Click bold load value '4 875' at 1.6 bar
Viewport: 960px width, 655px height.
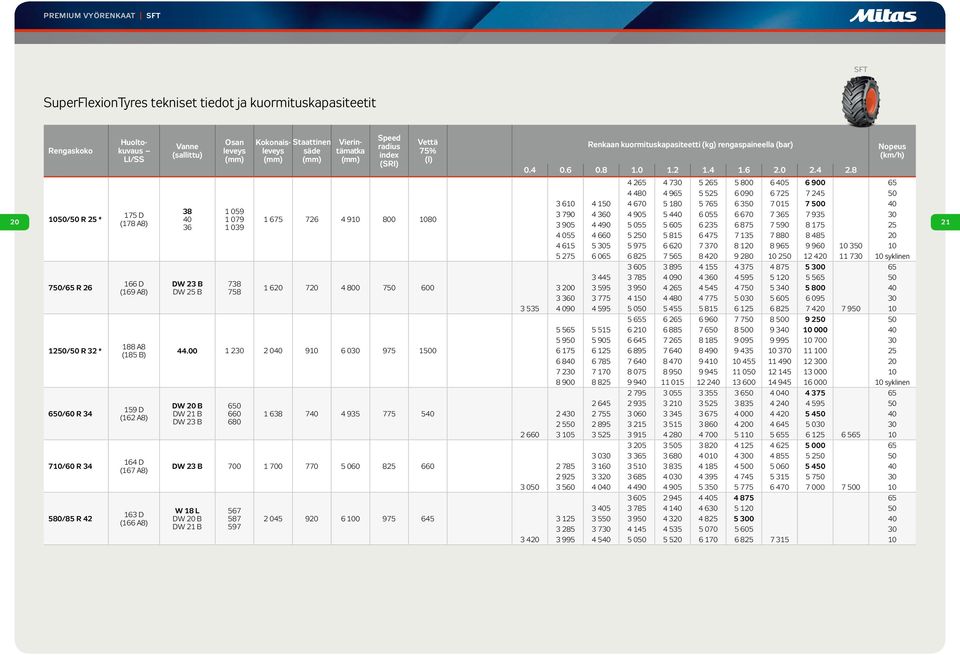pos(744,498)
